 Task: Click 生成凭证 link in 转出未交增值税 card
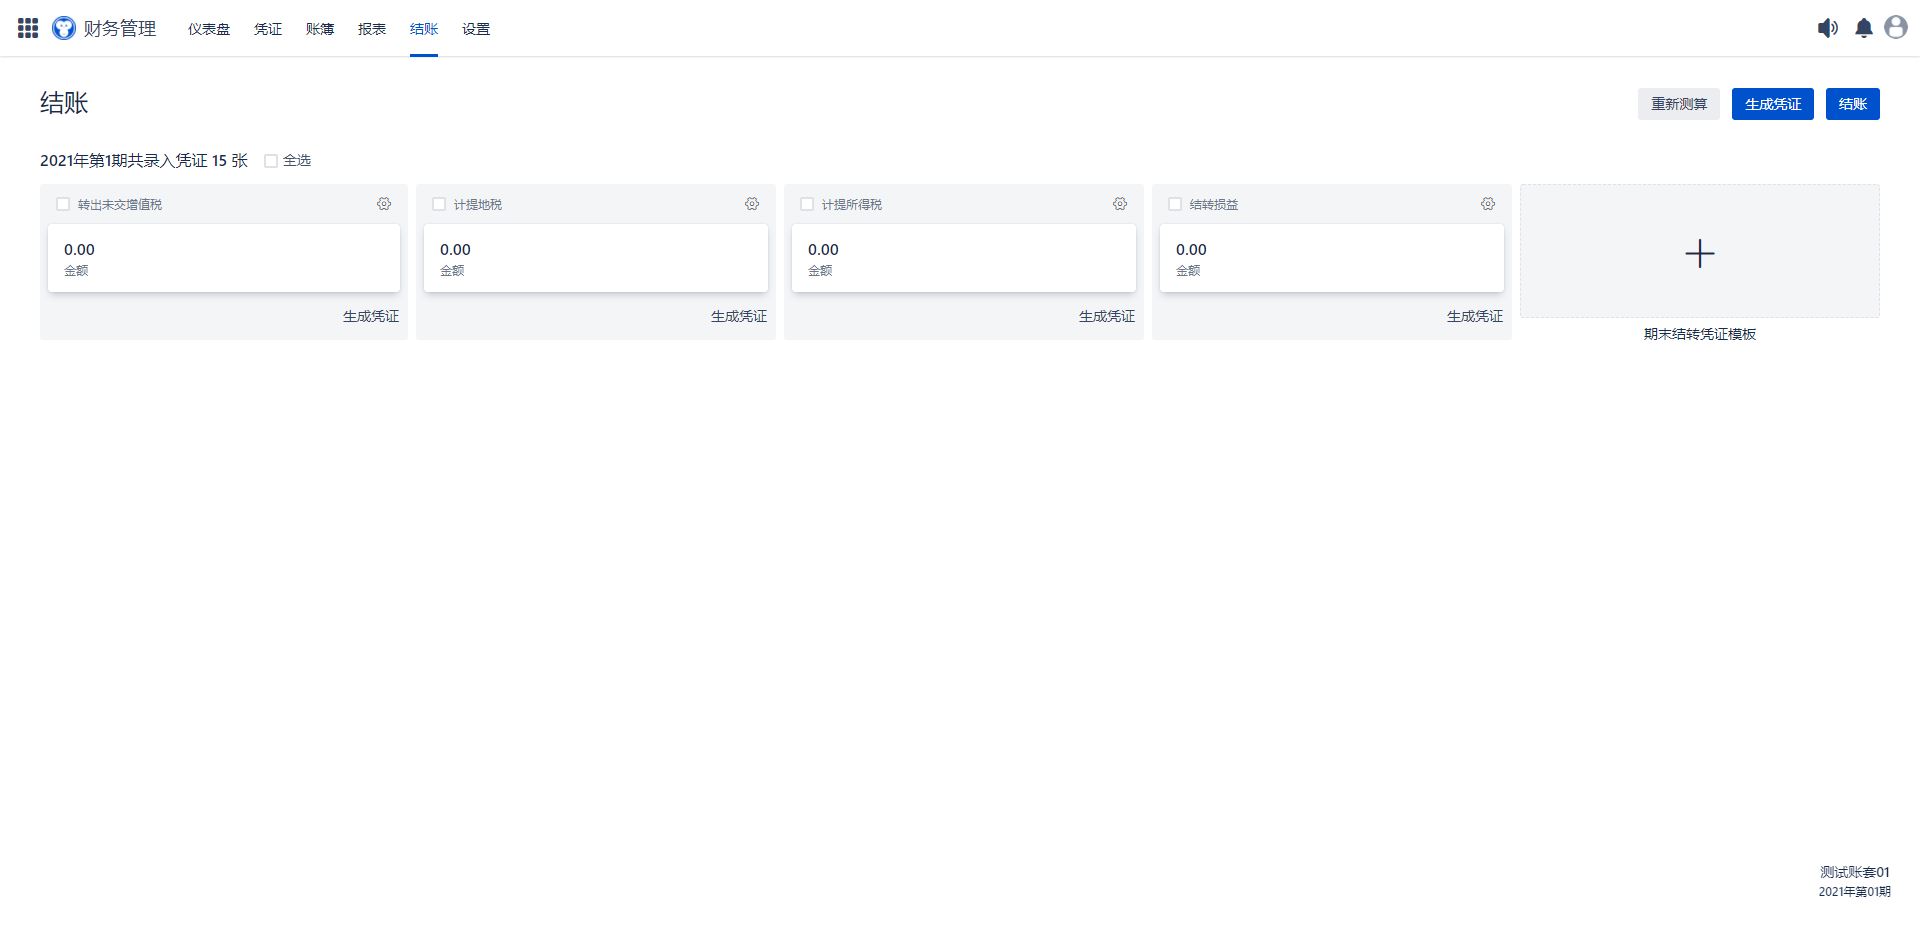click(x=371, y=316)
